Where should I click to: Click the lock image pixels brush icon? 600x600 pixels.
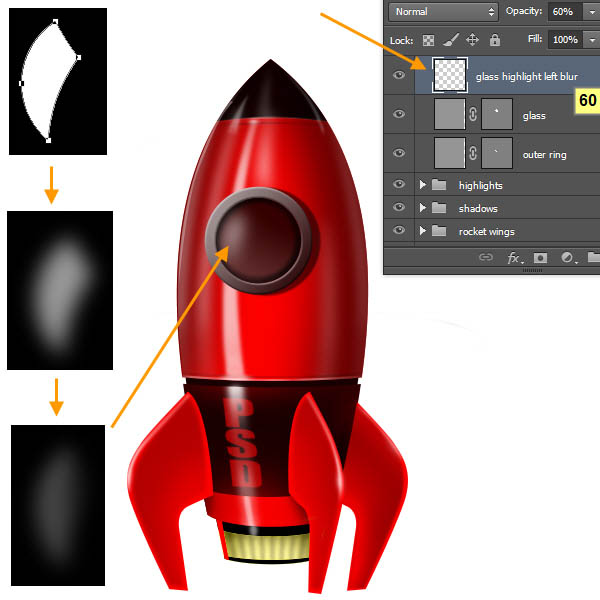coord(450,40)
